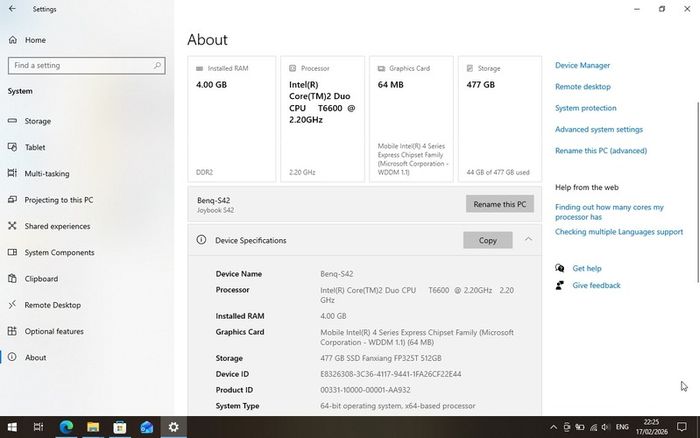The height and width of the screenshot is (438, 700).
Task: Open Rename this PC (advanced) link
Action: pos(601,151)
